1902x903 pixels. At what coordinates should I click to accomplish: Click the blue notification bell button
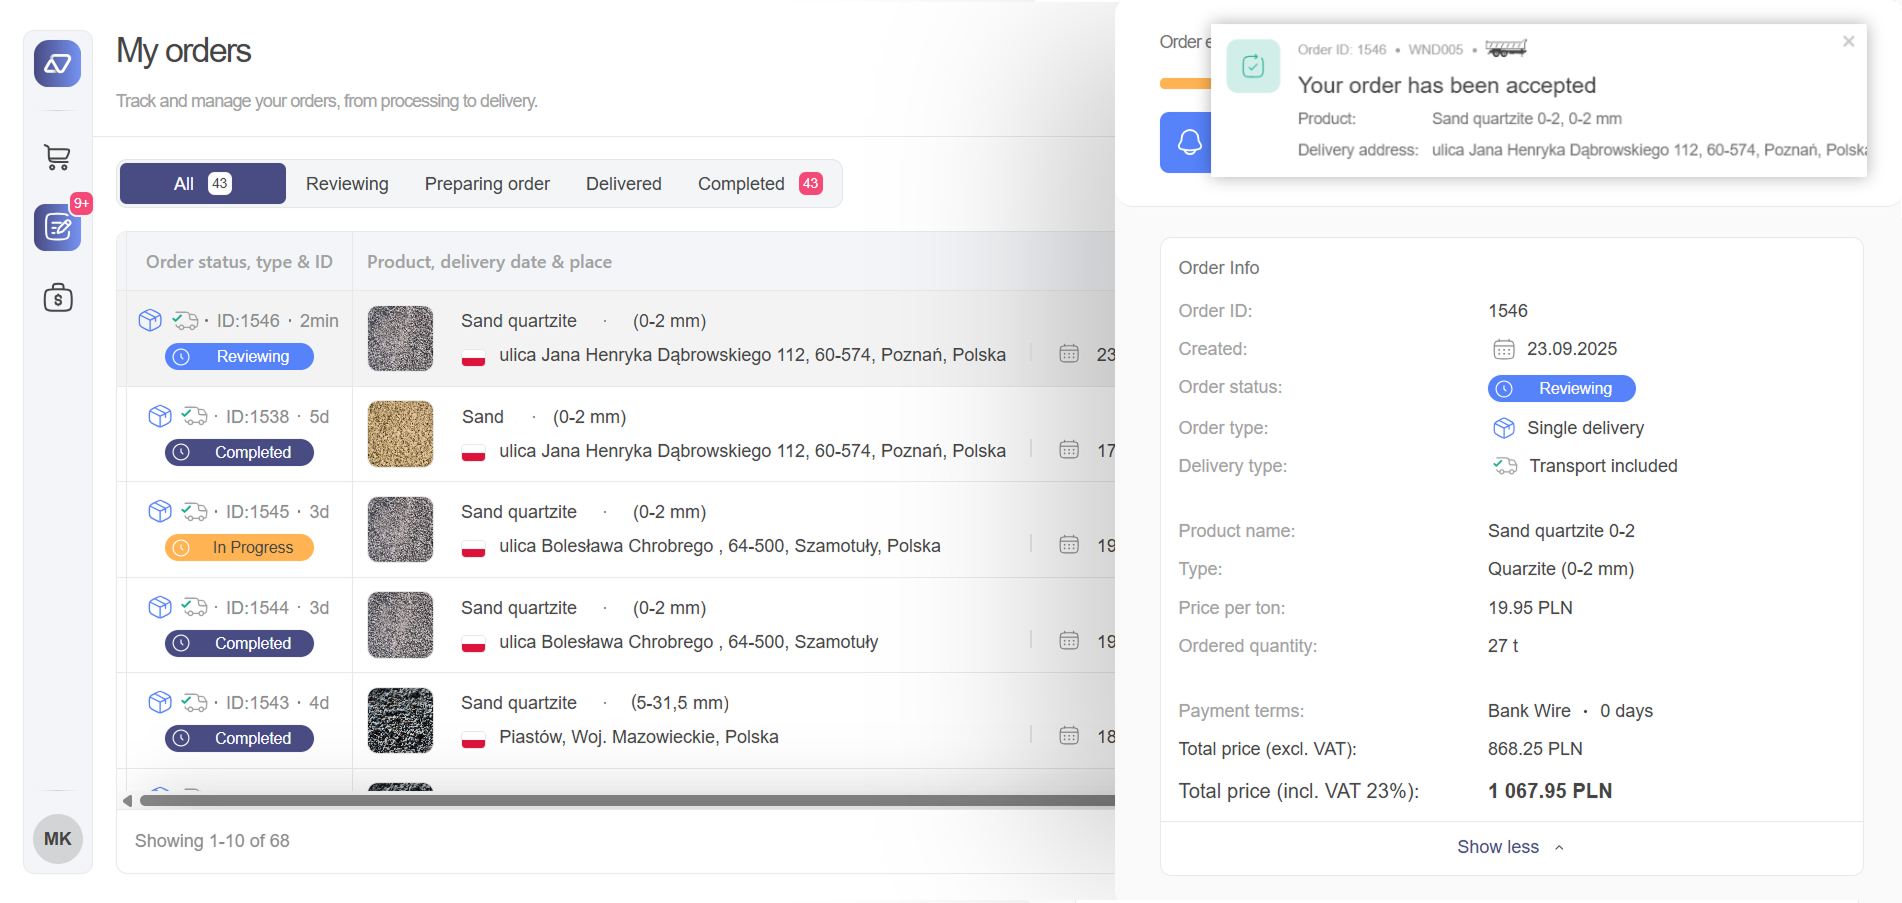click(1187, 143)
